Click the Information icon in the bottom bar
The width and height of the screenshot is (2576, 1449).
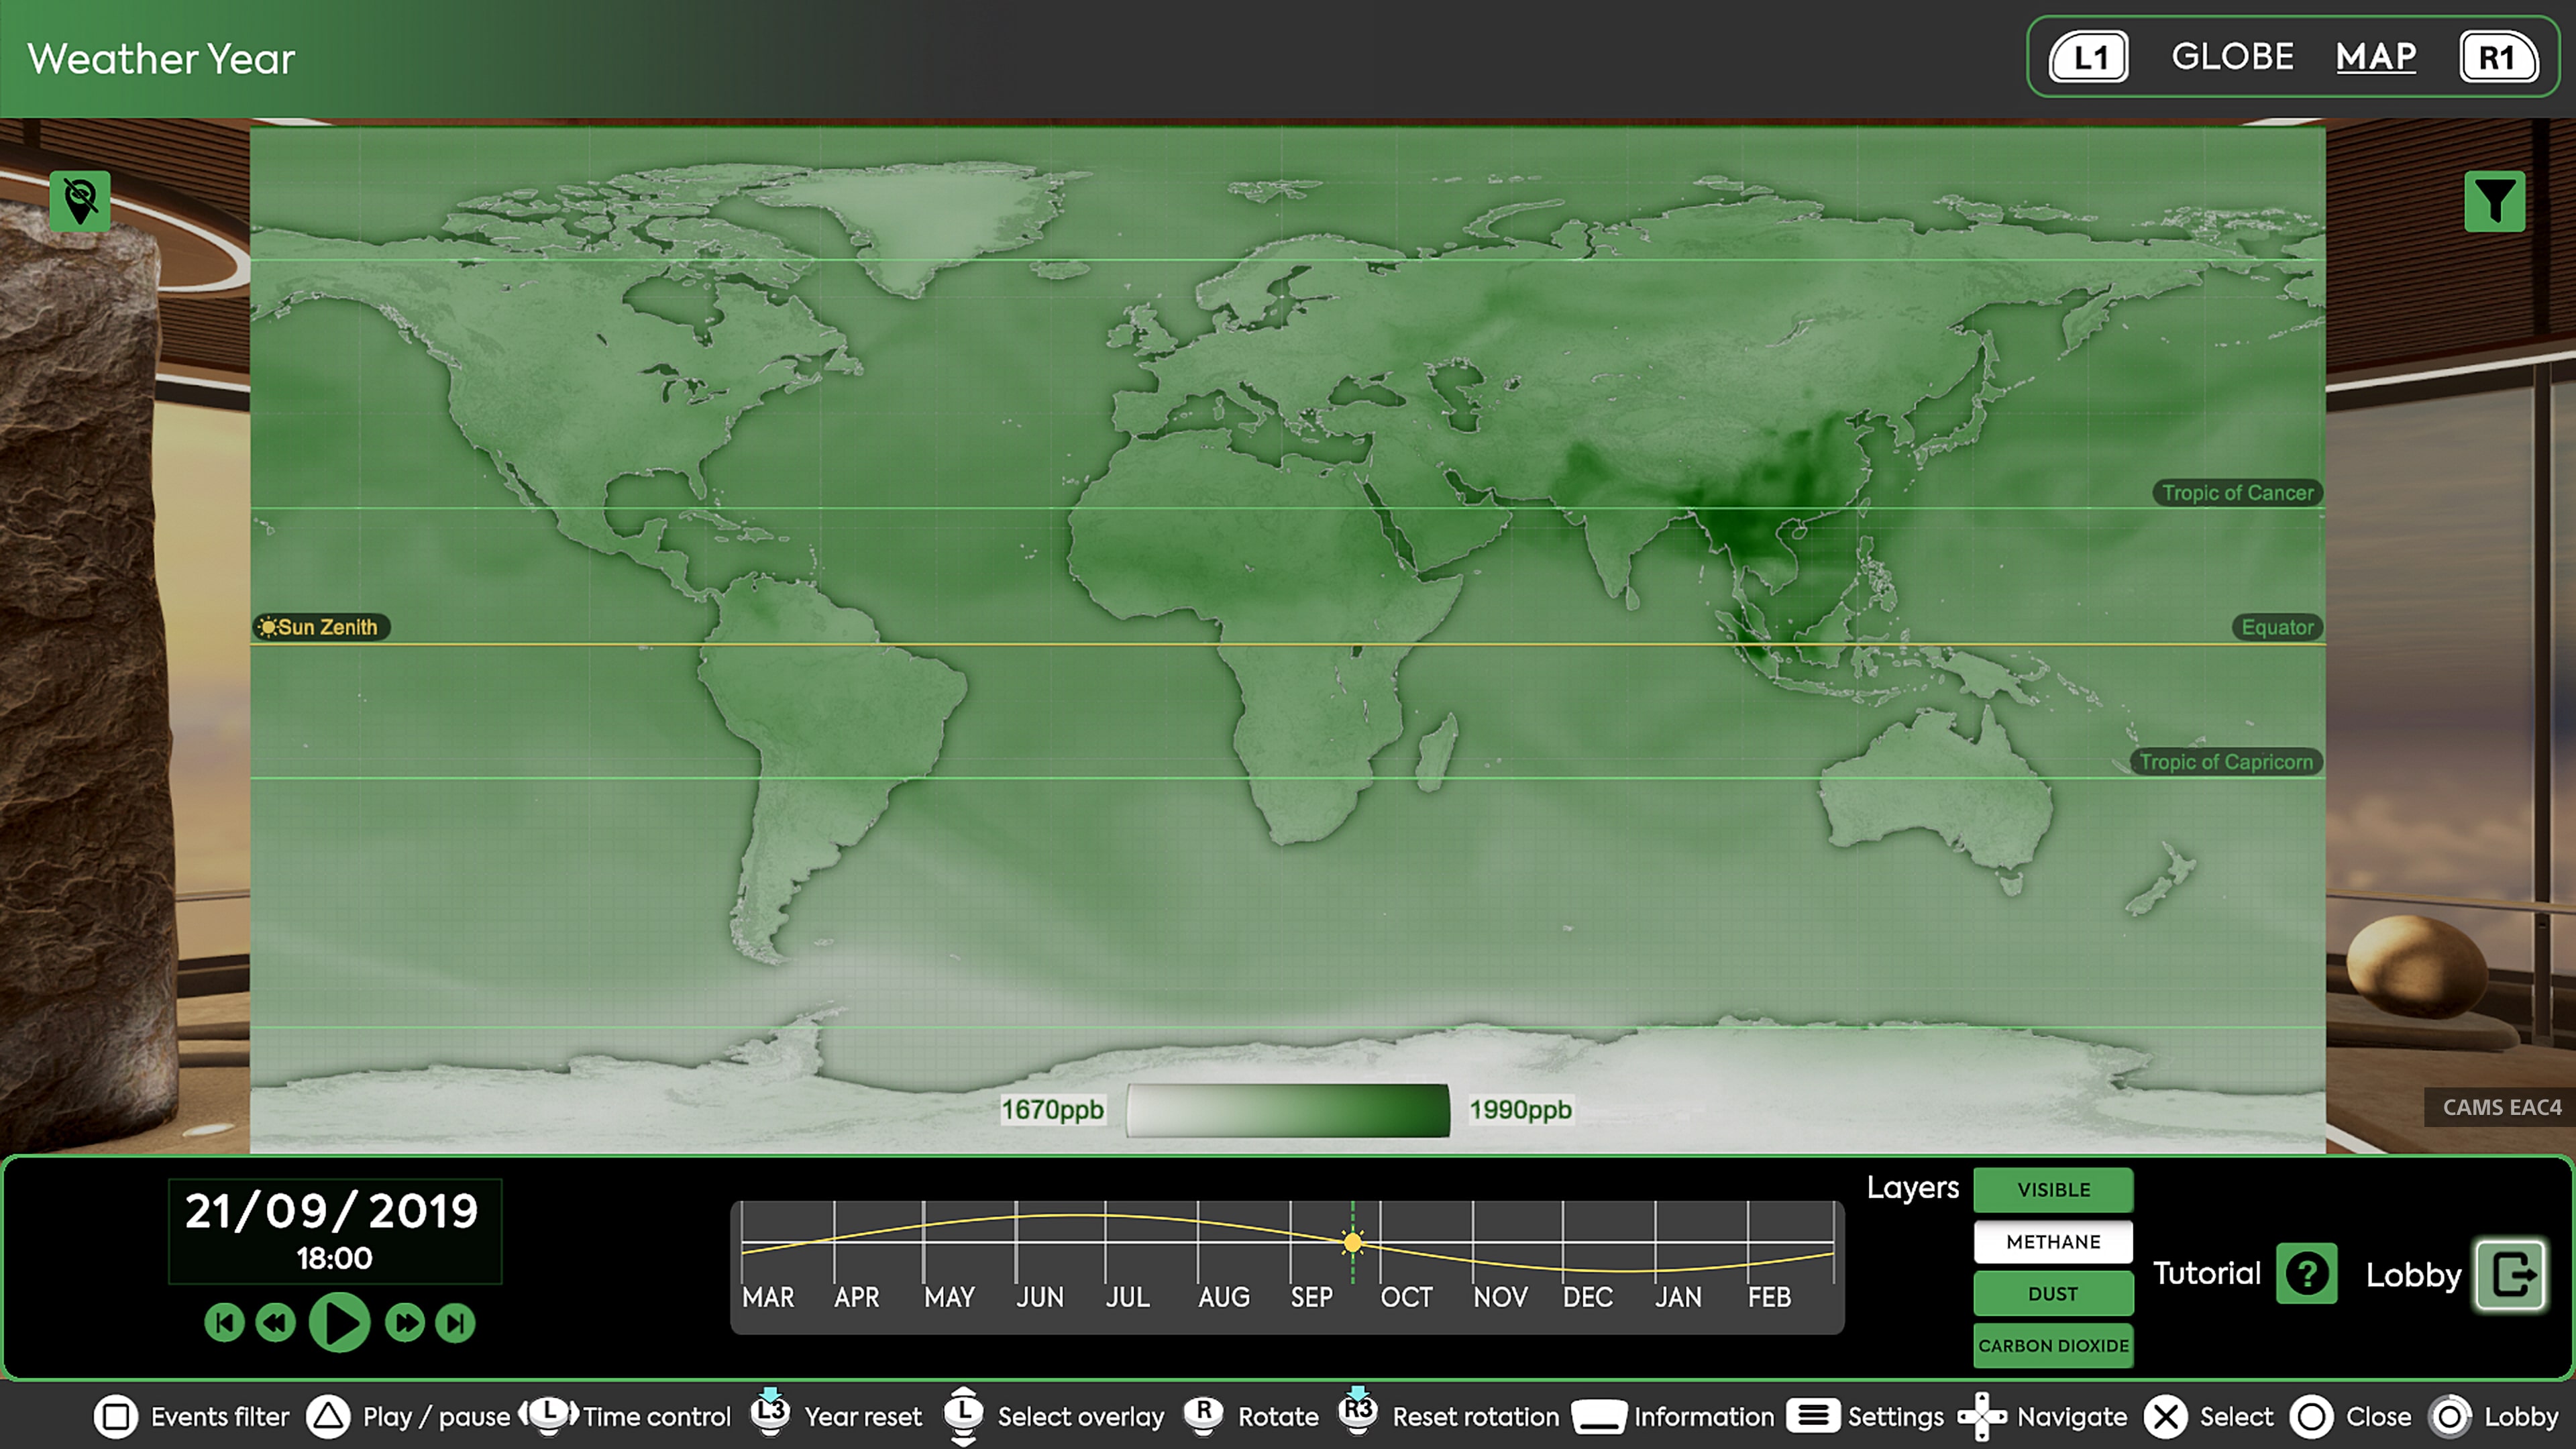coord(1600,1416)
